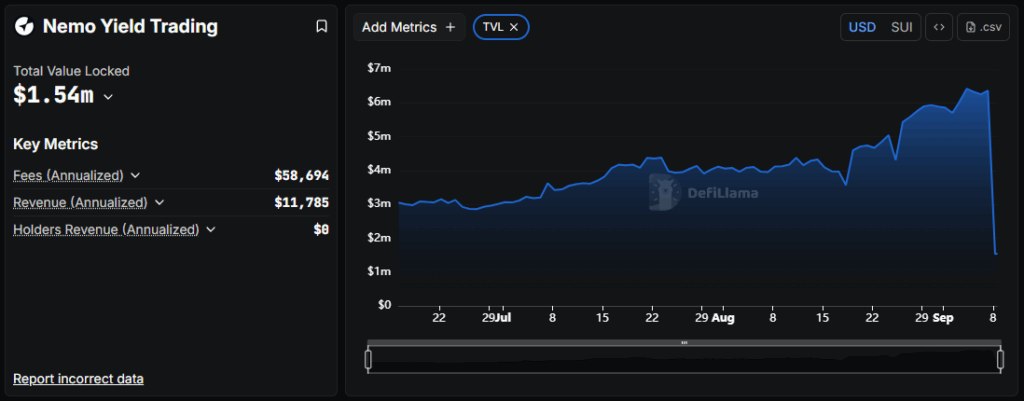The height and width of the screenshot is (401, 1024).
Task: Click the $0 holders revenue value
Action: (x=321, y=229)
